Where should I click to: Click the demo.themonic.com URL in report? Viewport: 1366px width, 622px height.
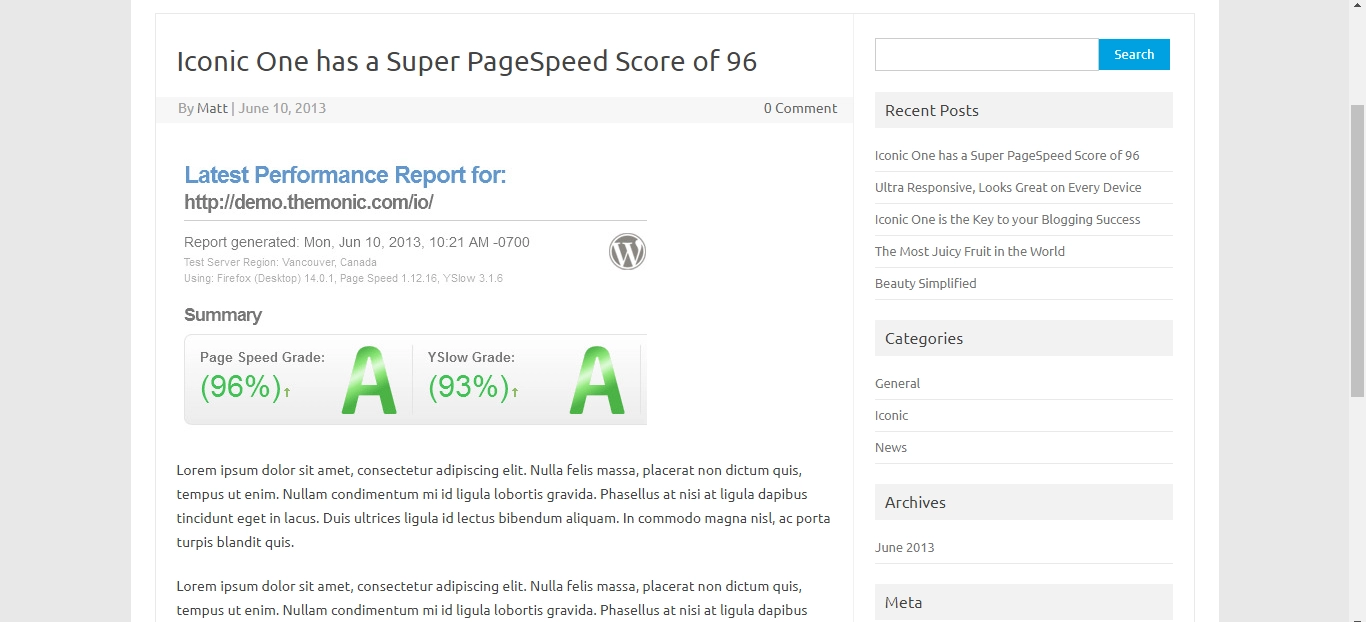[x=308, y=202]
